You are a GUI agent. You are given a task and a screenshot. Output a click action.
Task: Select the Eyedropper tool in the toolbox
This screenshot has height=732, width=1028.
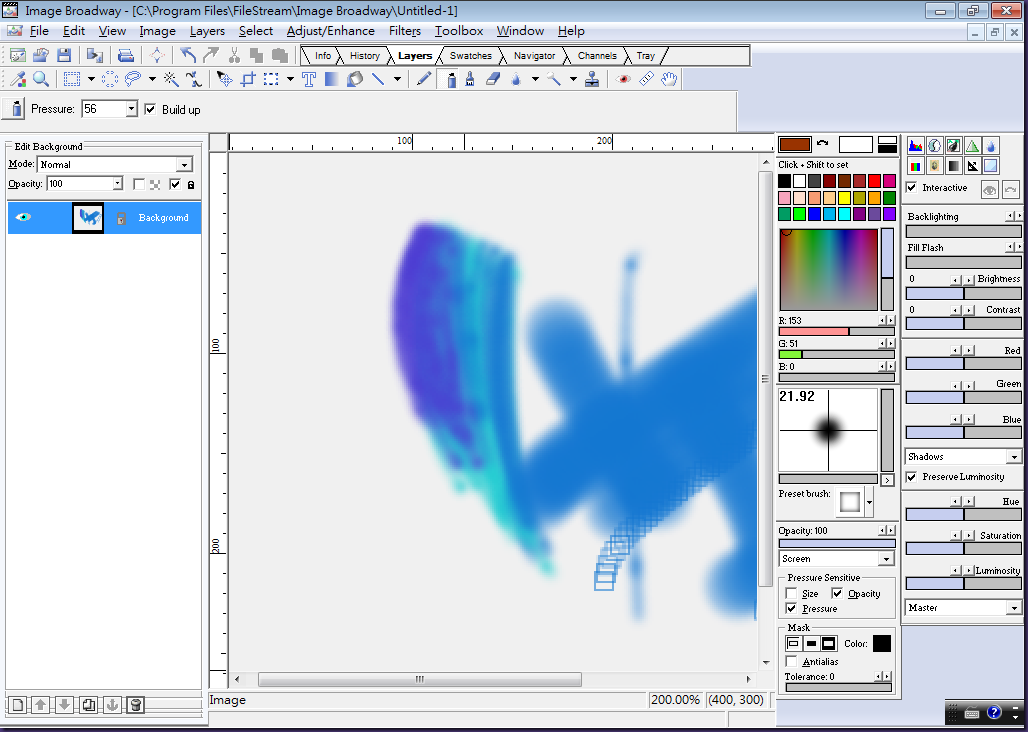tap(18, 79)
